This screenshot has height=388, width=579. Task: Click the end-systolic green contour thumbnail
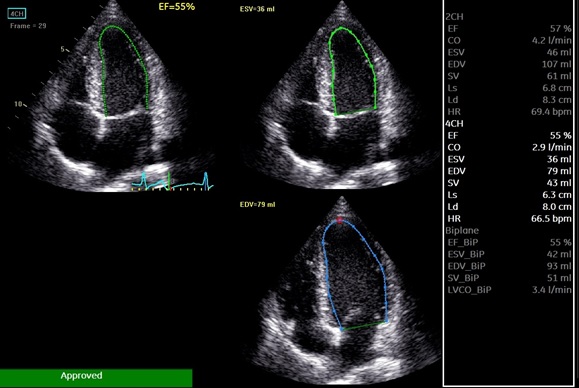click(x=342, y=95)
